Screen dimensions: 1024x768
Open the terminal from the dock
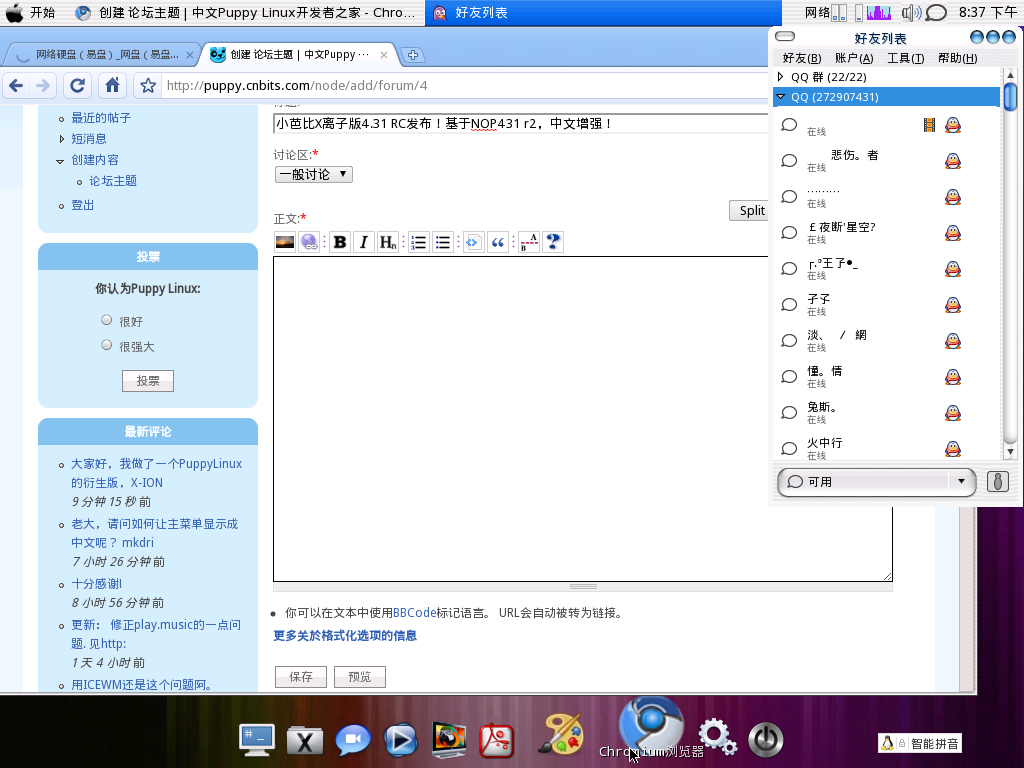(257, 741)
